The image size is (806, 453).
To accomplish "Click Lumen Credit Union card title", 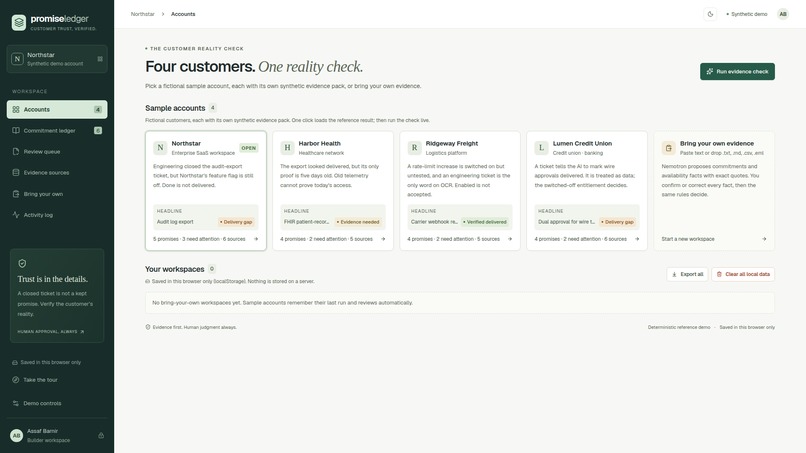I will click(x=582, y=143).
